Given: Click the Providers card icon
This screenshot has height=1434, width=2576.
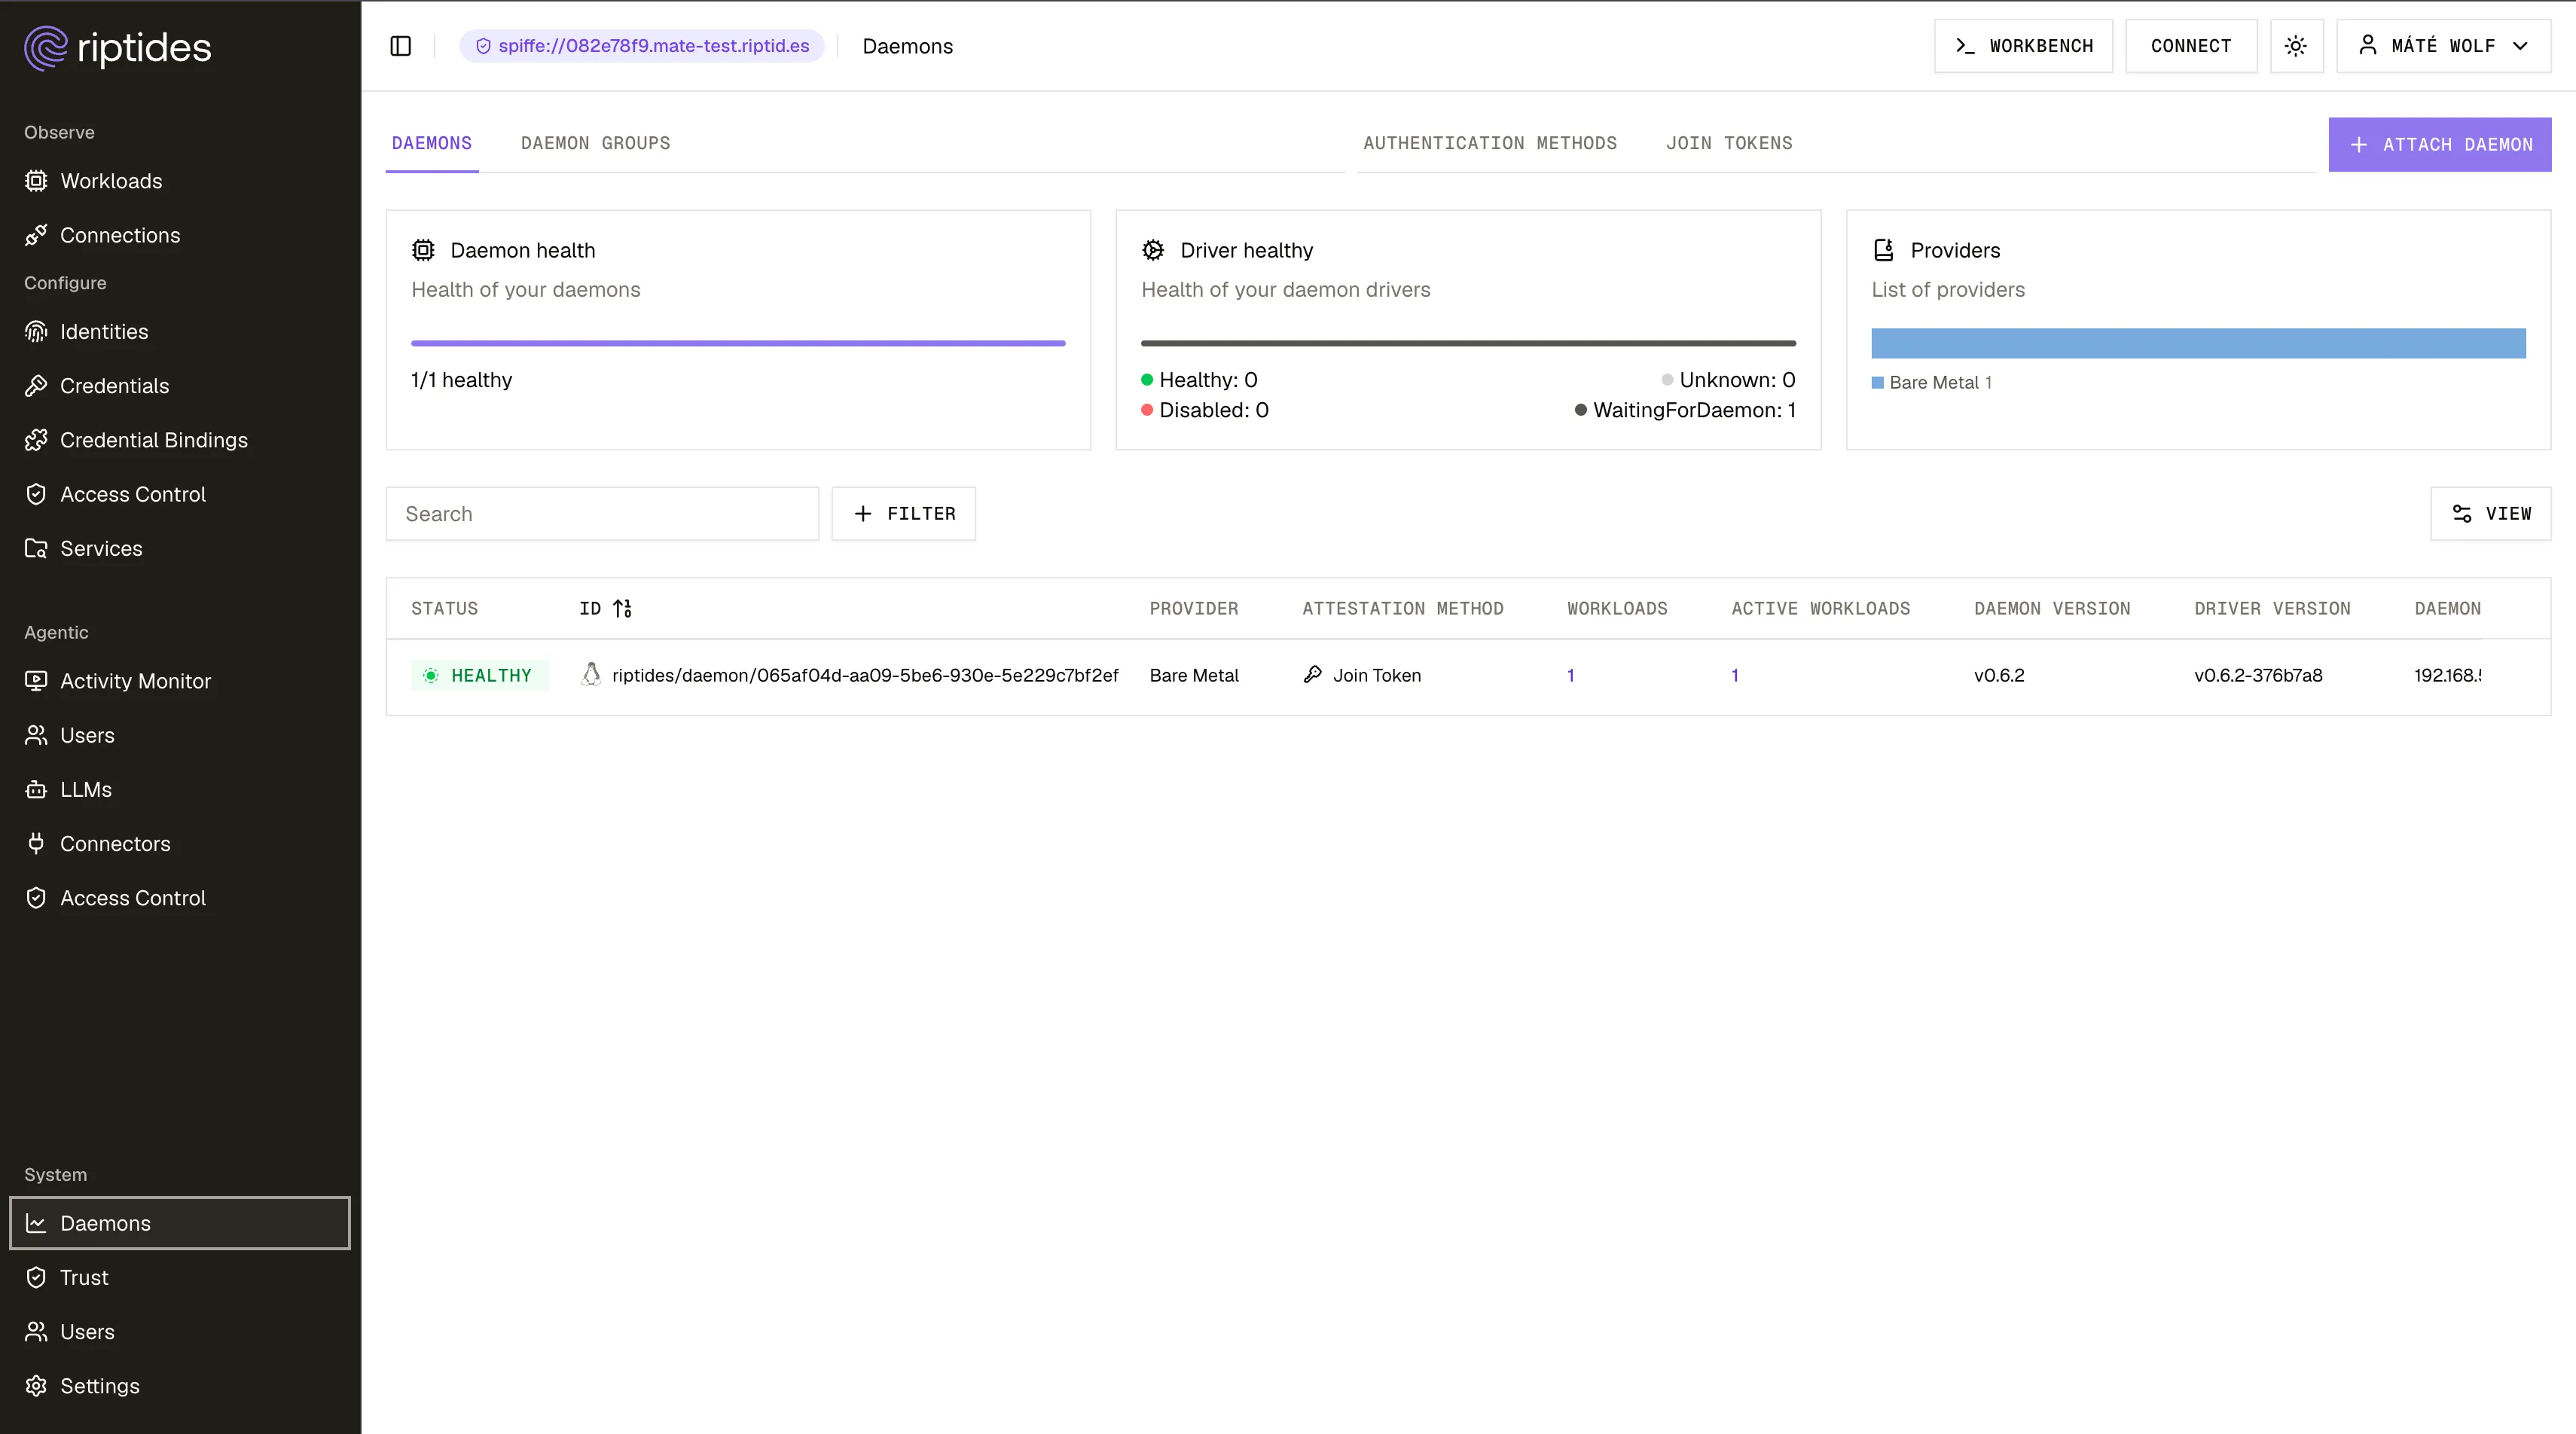Looking at the screenshot, I should (x=1883, y=250).
